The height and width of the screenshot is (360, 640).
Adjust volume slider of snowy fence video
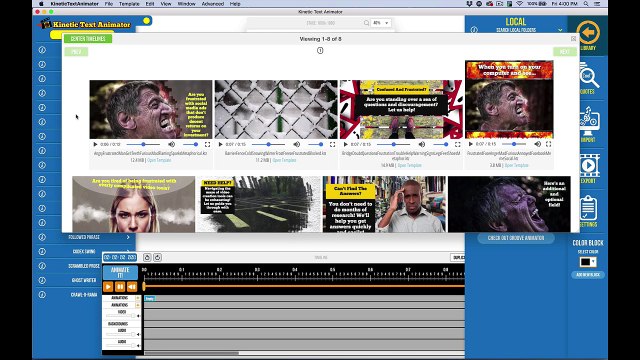[x=316, y=144]
